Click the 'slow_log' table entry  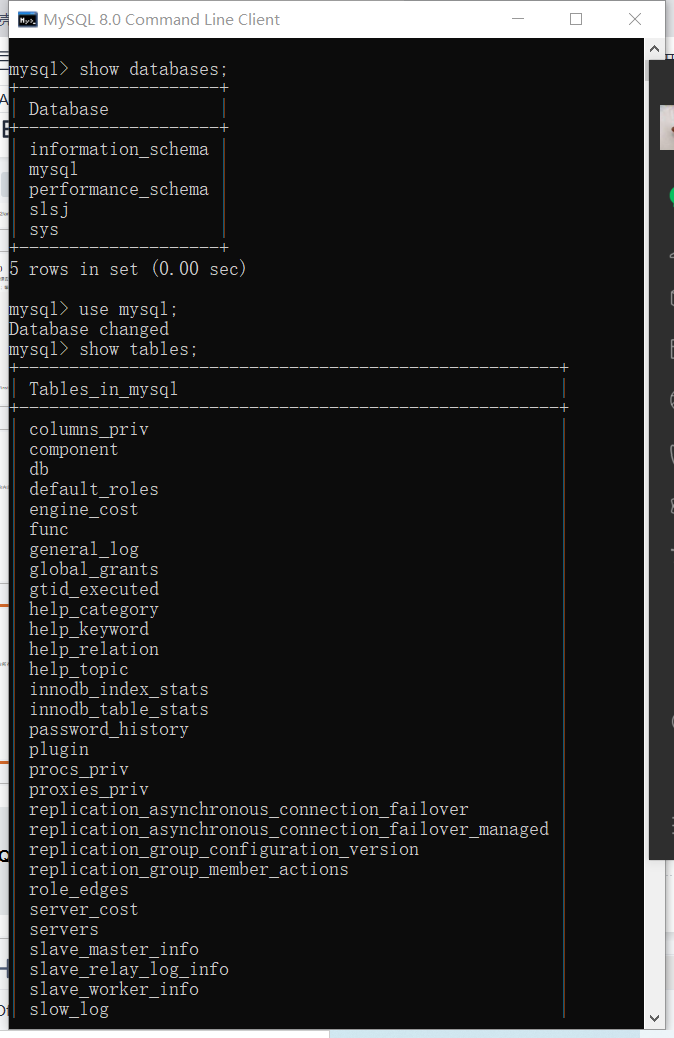point(69,1009)
